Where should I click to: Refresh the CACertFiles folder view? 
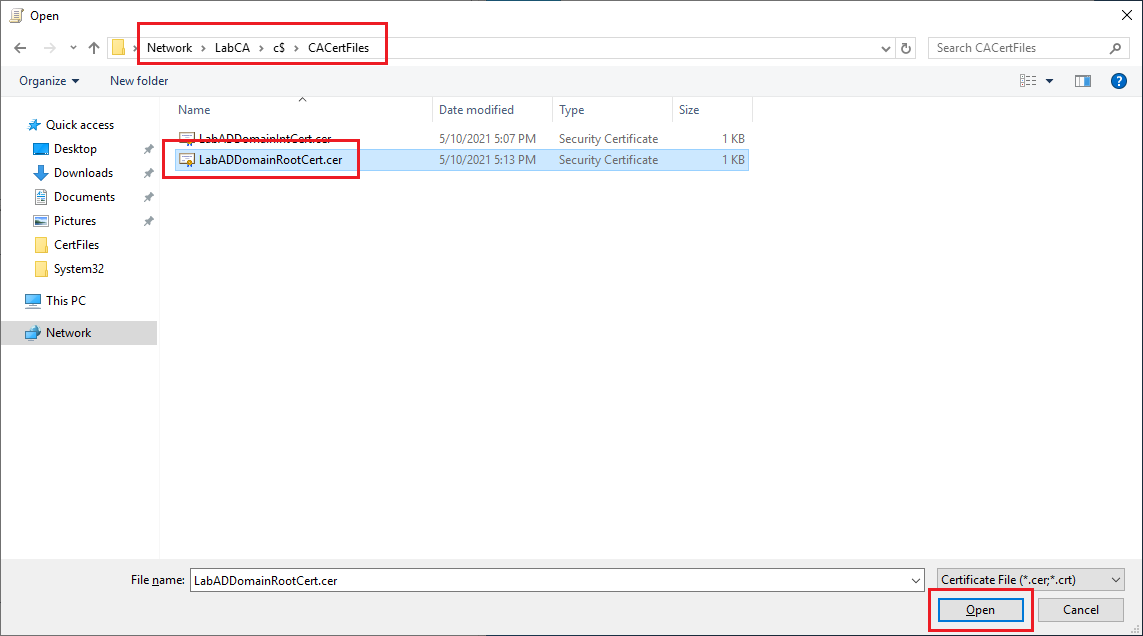906,48
